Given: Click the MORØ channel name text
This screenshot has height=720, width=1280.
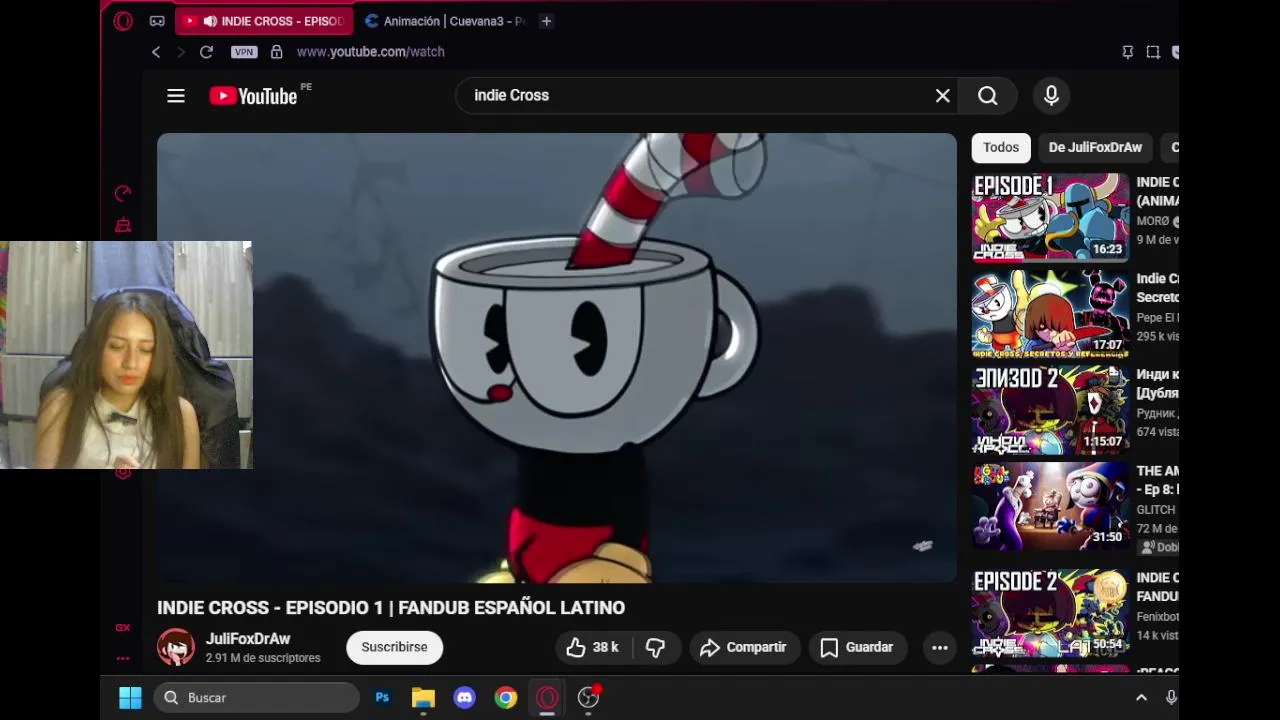Looking at the screenshot, I should [x=1152, y=221].
